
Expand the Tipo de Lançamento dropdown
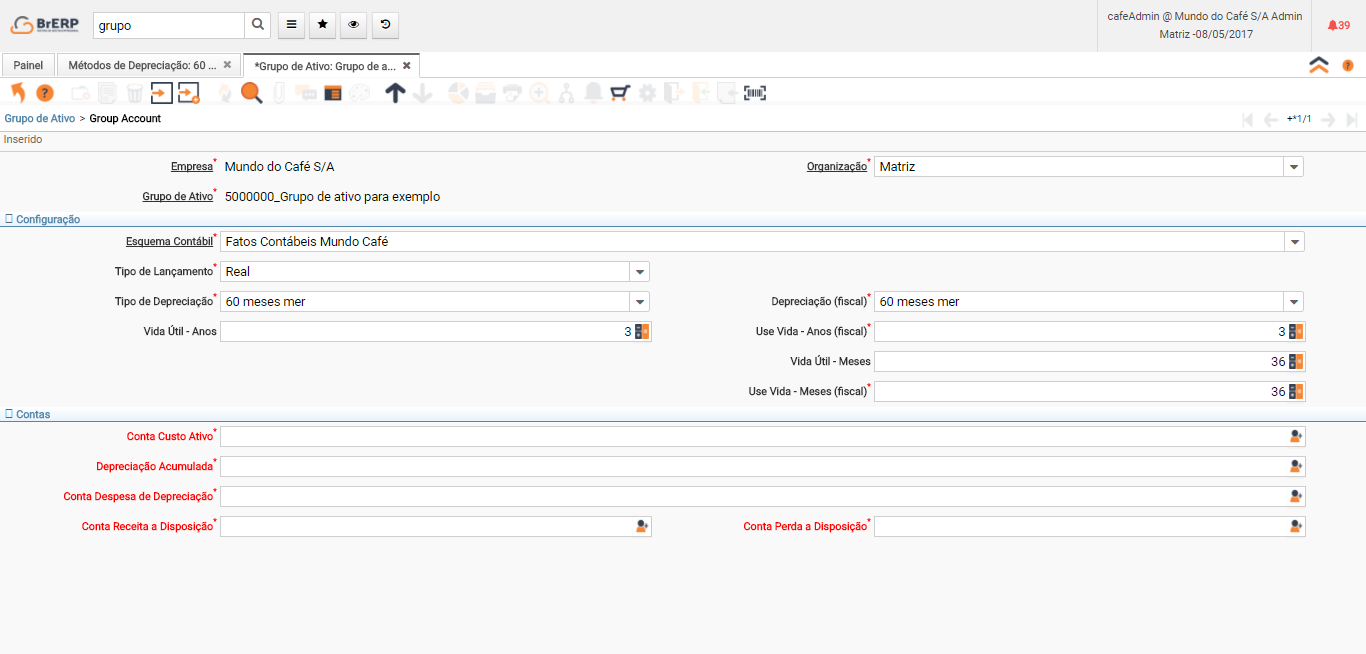tap(640, 272)
